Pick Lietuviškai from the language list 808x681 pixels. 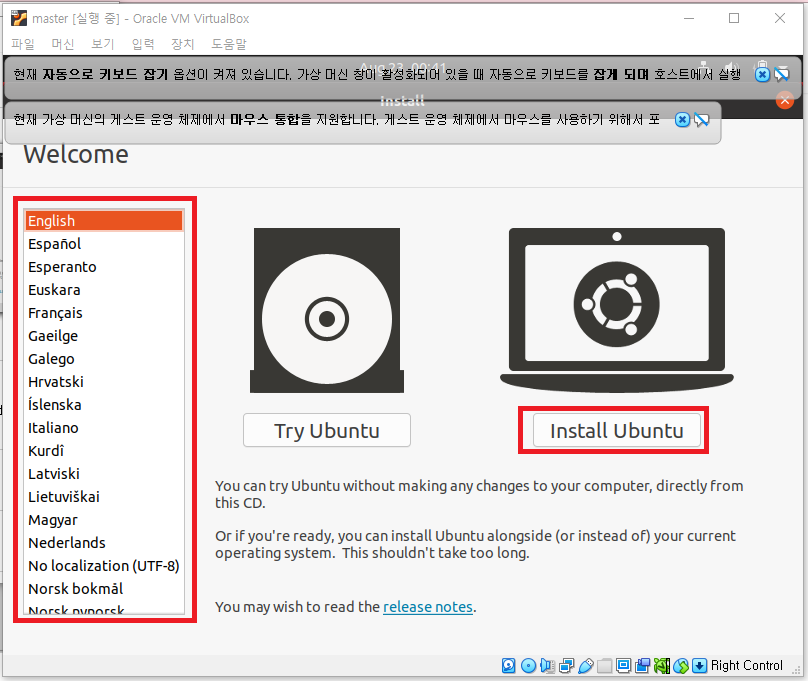tap(104, 497)
